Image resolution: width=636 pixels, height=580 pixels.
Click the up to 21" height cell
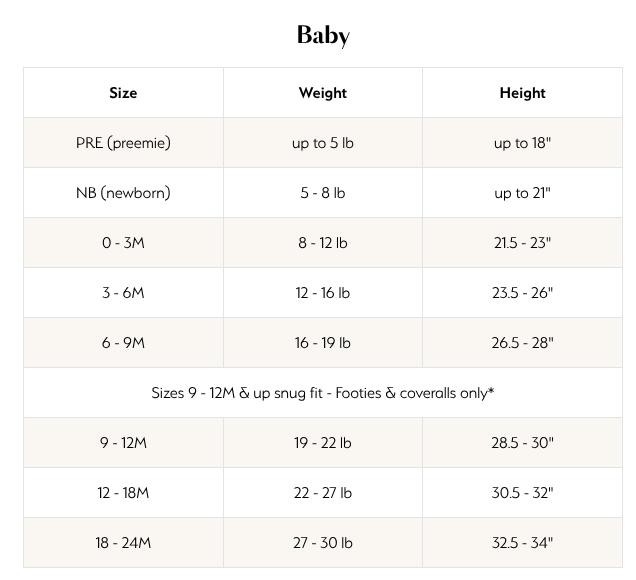pyautogui.click(x=522, y=193)
